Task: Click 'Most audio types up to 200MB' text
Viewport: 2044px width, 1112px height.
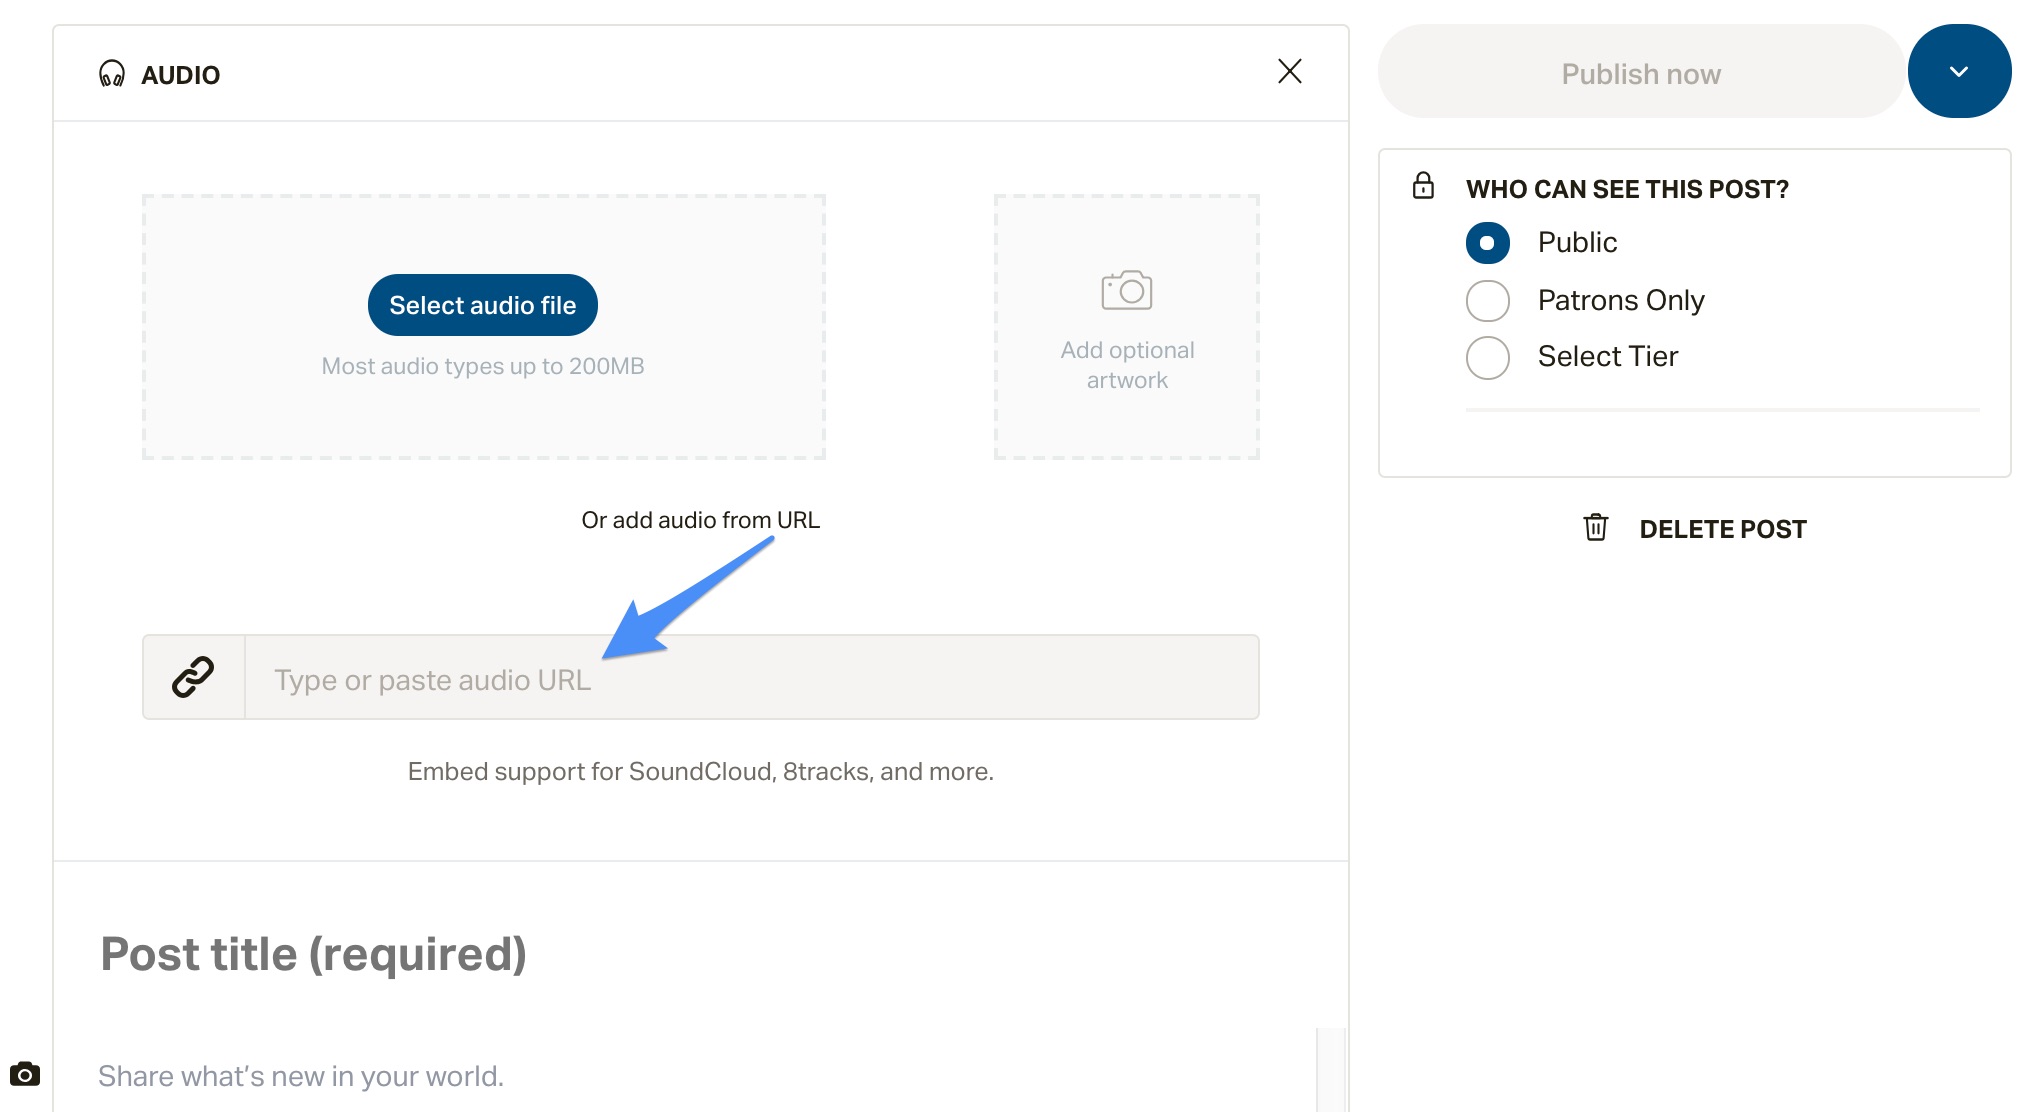Action: pyautogui.click(x=483, y=366)
